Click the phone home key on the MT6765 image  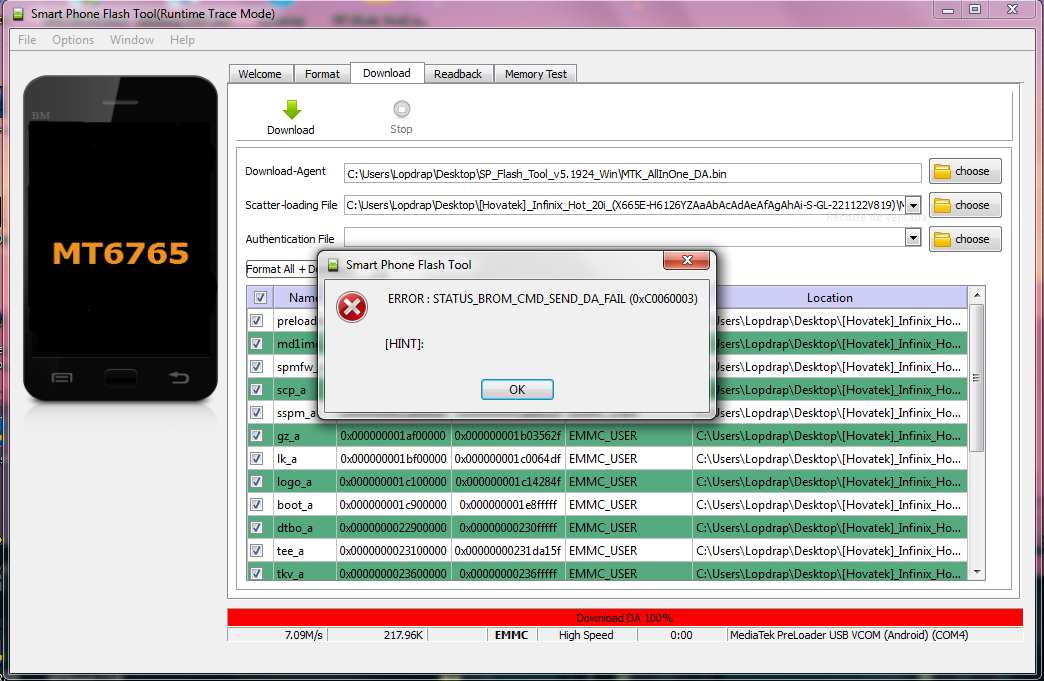point(121,377)
